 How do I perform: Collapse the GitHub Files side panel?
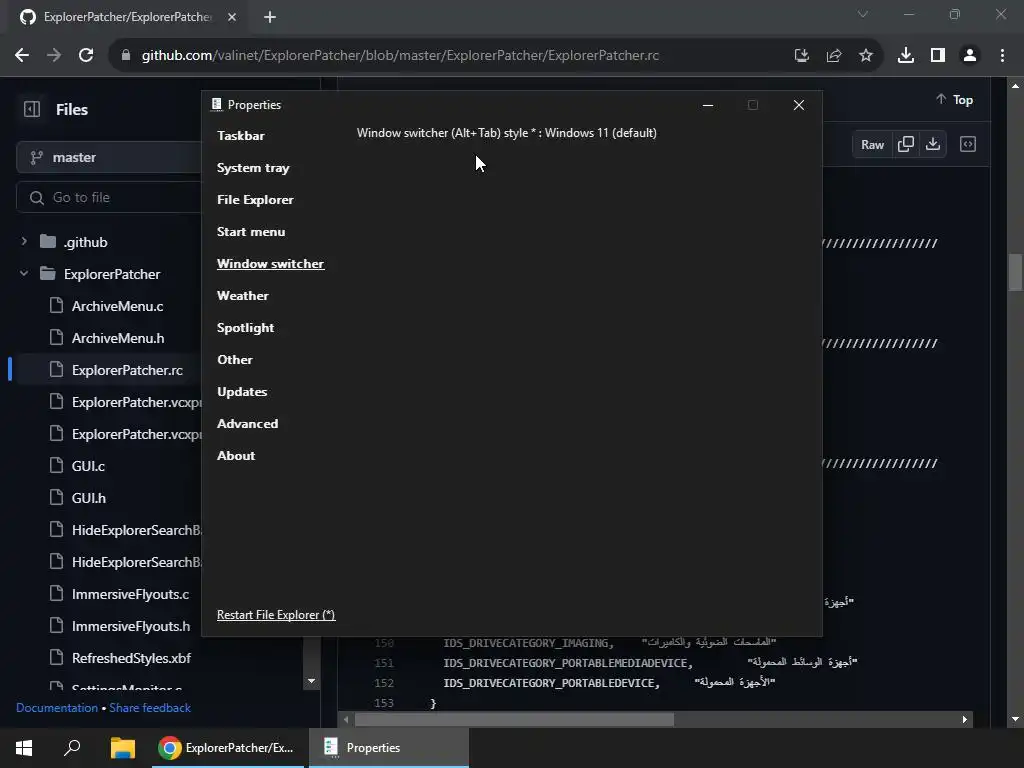[32, 109]
